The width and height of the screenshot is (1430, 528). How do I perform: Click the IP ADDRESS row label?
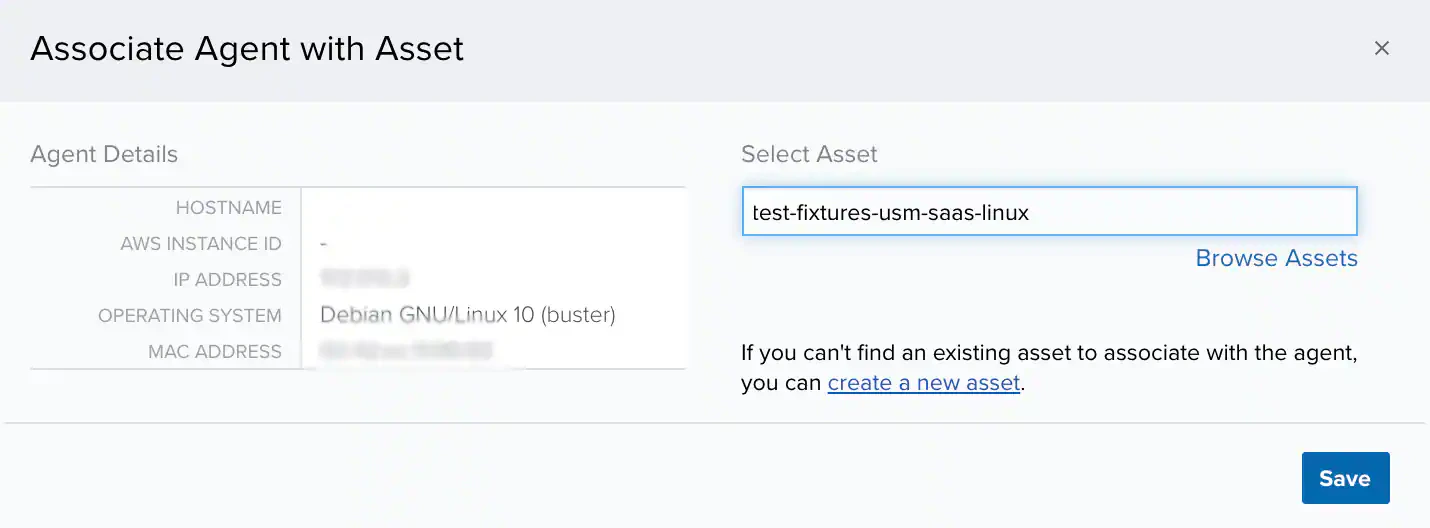tap(227, 280)
